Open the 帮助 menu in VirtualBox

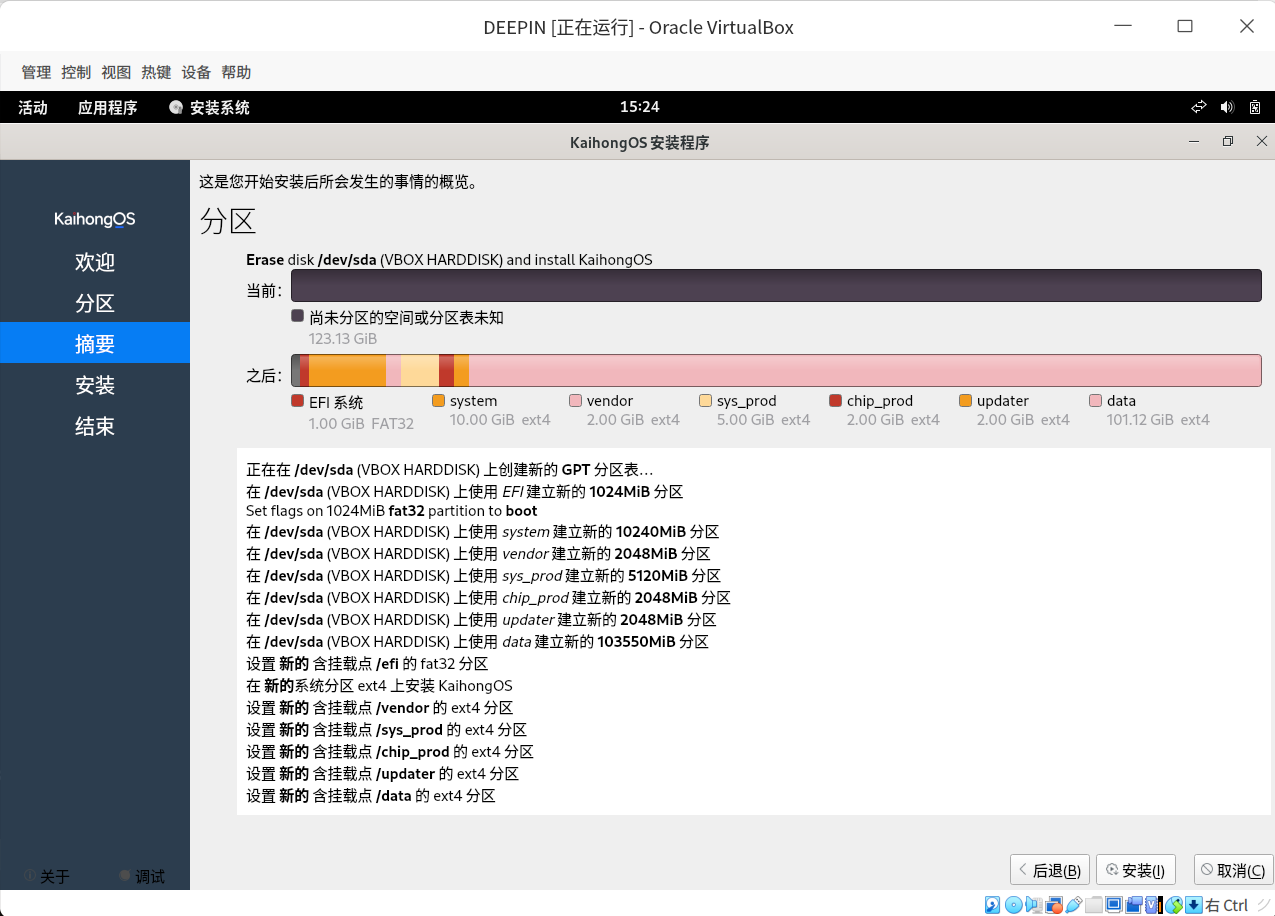coord(236,72)
